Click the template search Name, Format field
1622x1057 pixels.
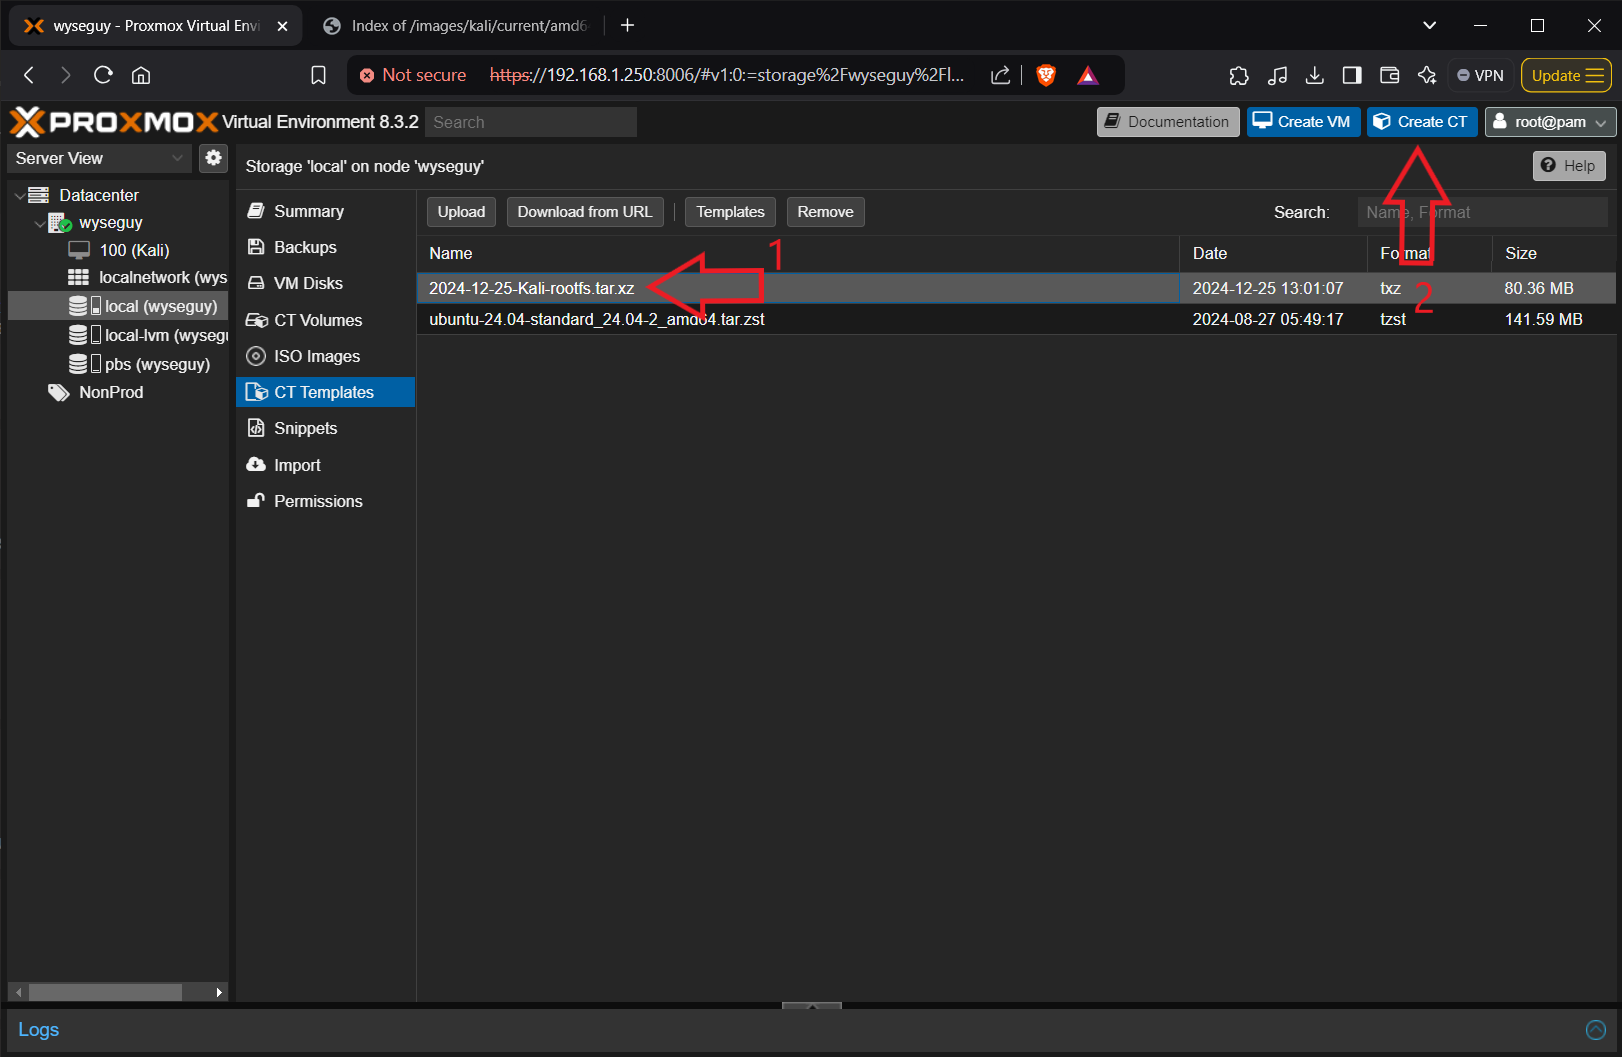pyautogui.click(x=1482, y=212)
